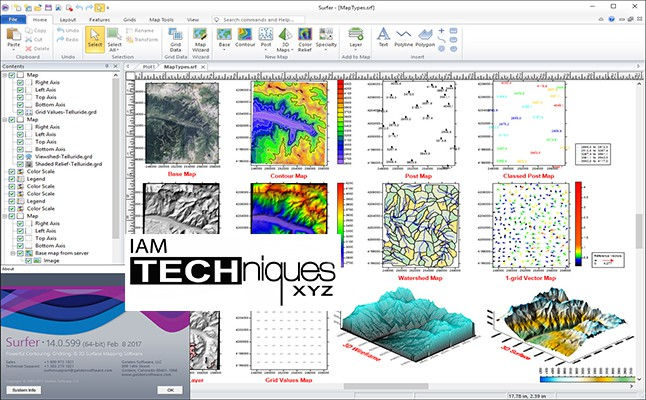Uncheck visibility of Grid Values-Telluride.grd layer
Viewport: 646px width, 400px height.
tap(20, 112)
